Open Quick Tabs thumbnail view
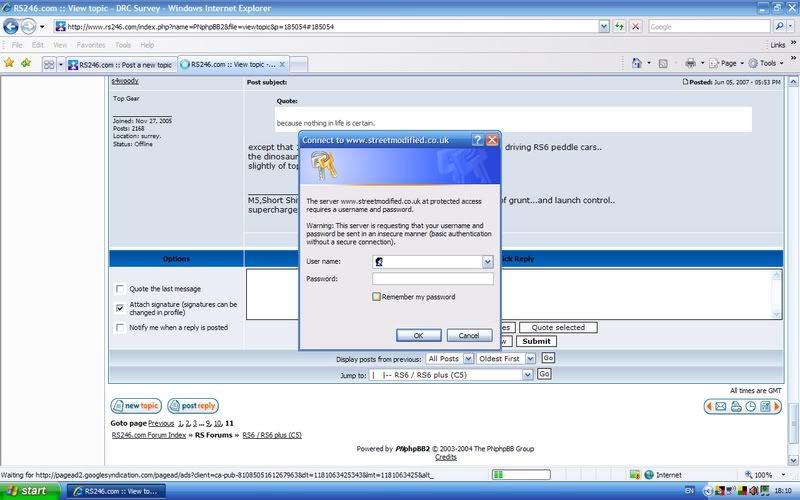This screenshot has height=500, width=800. click(49, 64)
